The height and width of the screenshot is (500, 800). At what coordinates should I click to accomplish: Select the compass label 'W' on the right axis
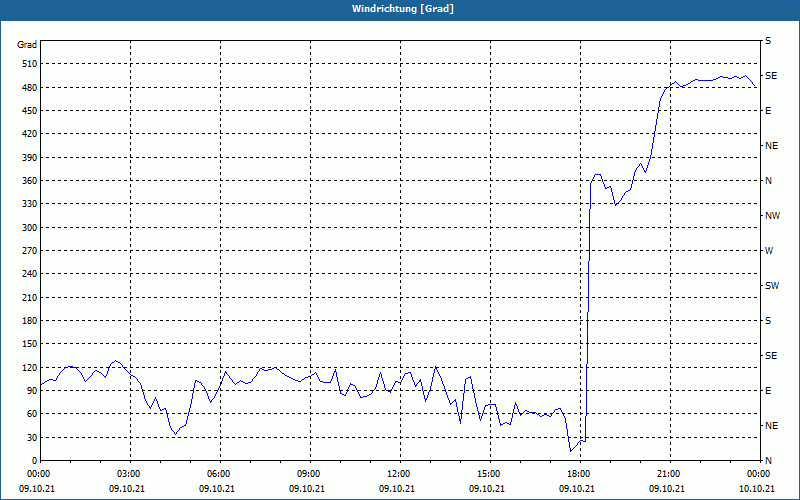click(769, 251)
